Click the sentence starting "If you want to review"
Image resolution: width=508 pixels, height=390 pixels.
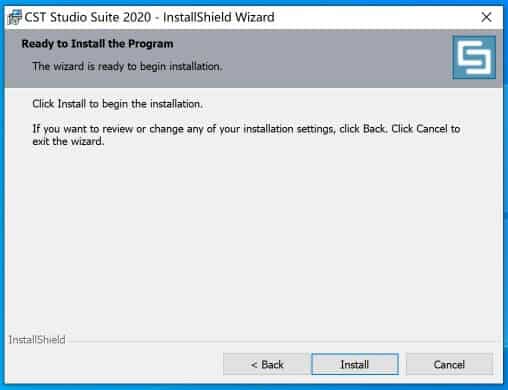click(x=246, y=129)
